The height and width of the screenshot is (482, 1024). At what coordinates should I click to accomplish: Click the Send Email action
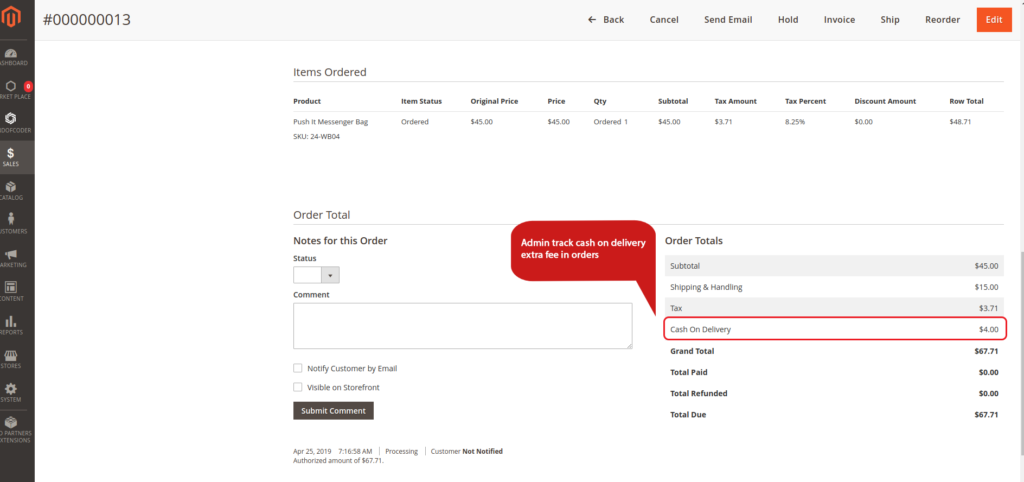click(x=728, y=20)
